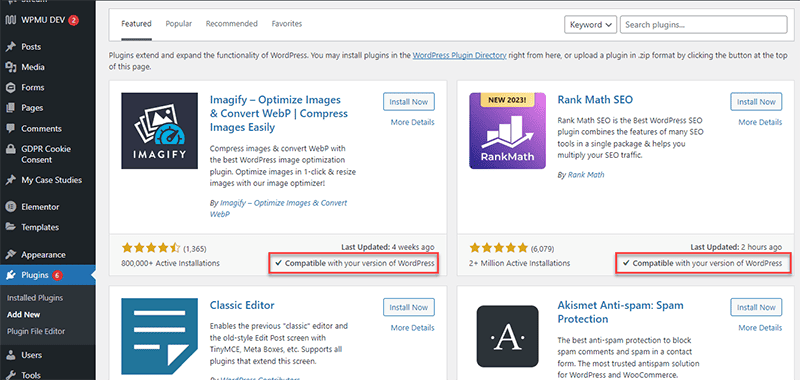This screenshot has width=800, height=380.
Task: Click the Elementor sidebar icon
Action: coord(10,207)
